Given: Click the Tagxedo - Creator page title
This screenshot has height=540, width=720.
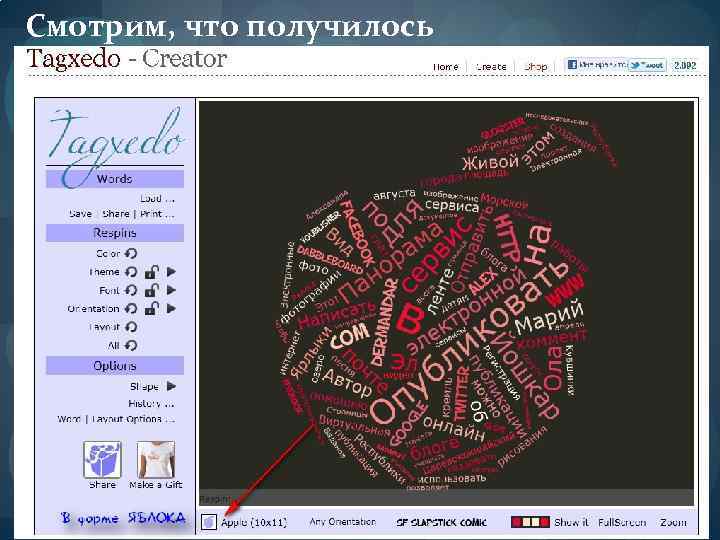Looking at the screenshot, I should click(127, 59).
